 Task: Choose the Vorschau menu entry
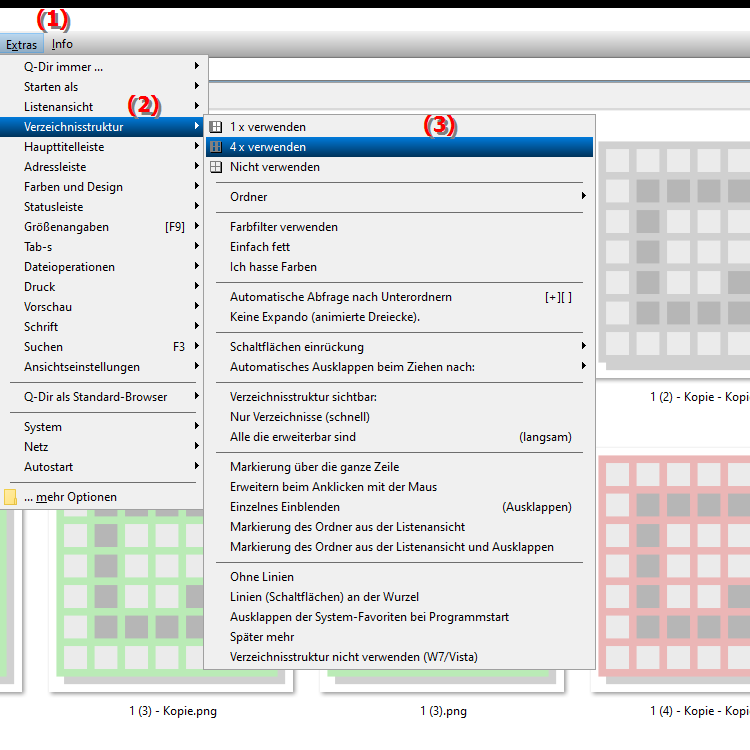click(x=103, y=307)
